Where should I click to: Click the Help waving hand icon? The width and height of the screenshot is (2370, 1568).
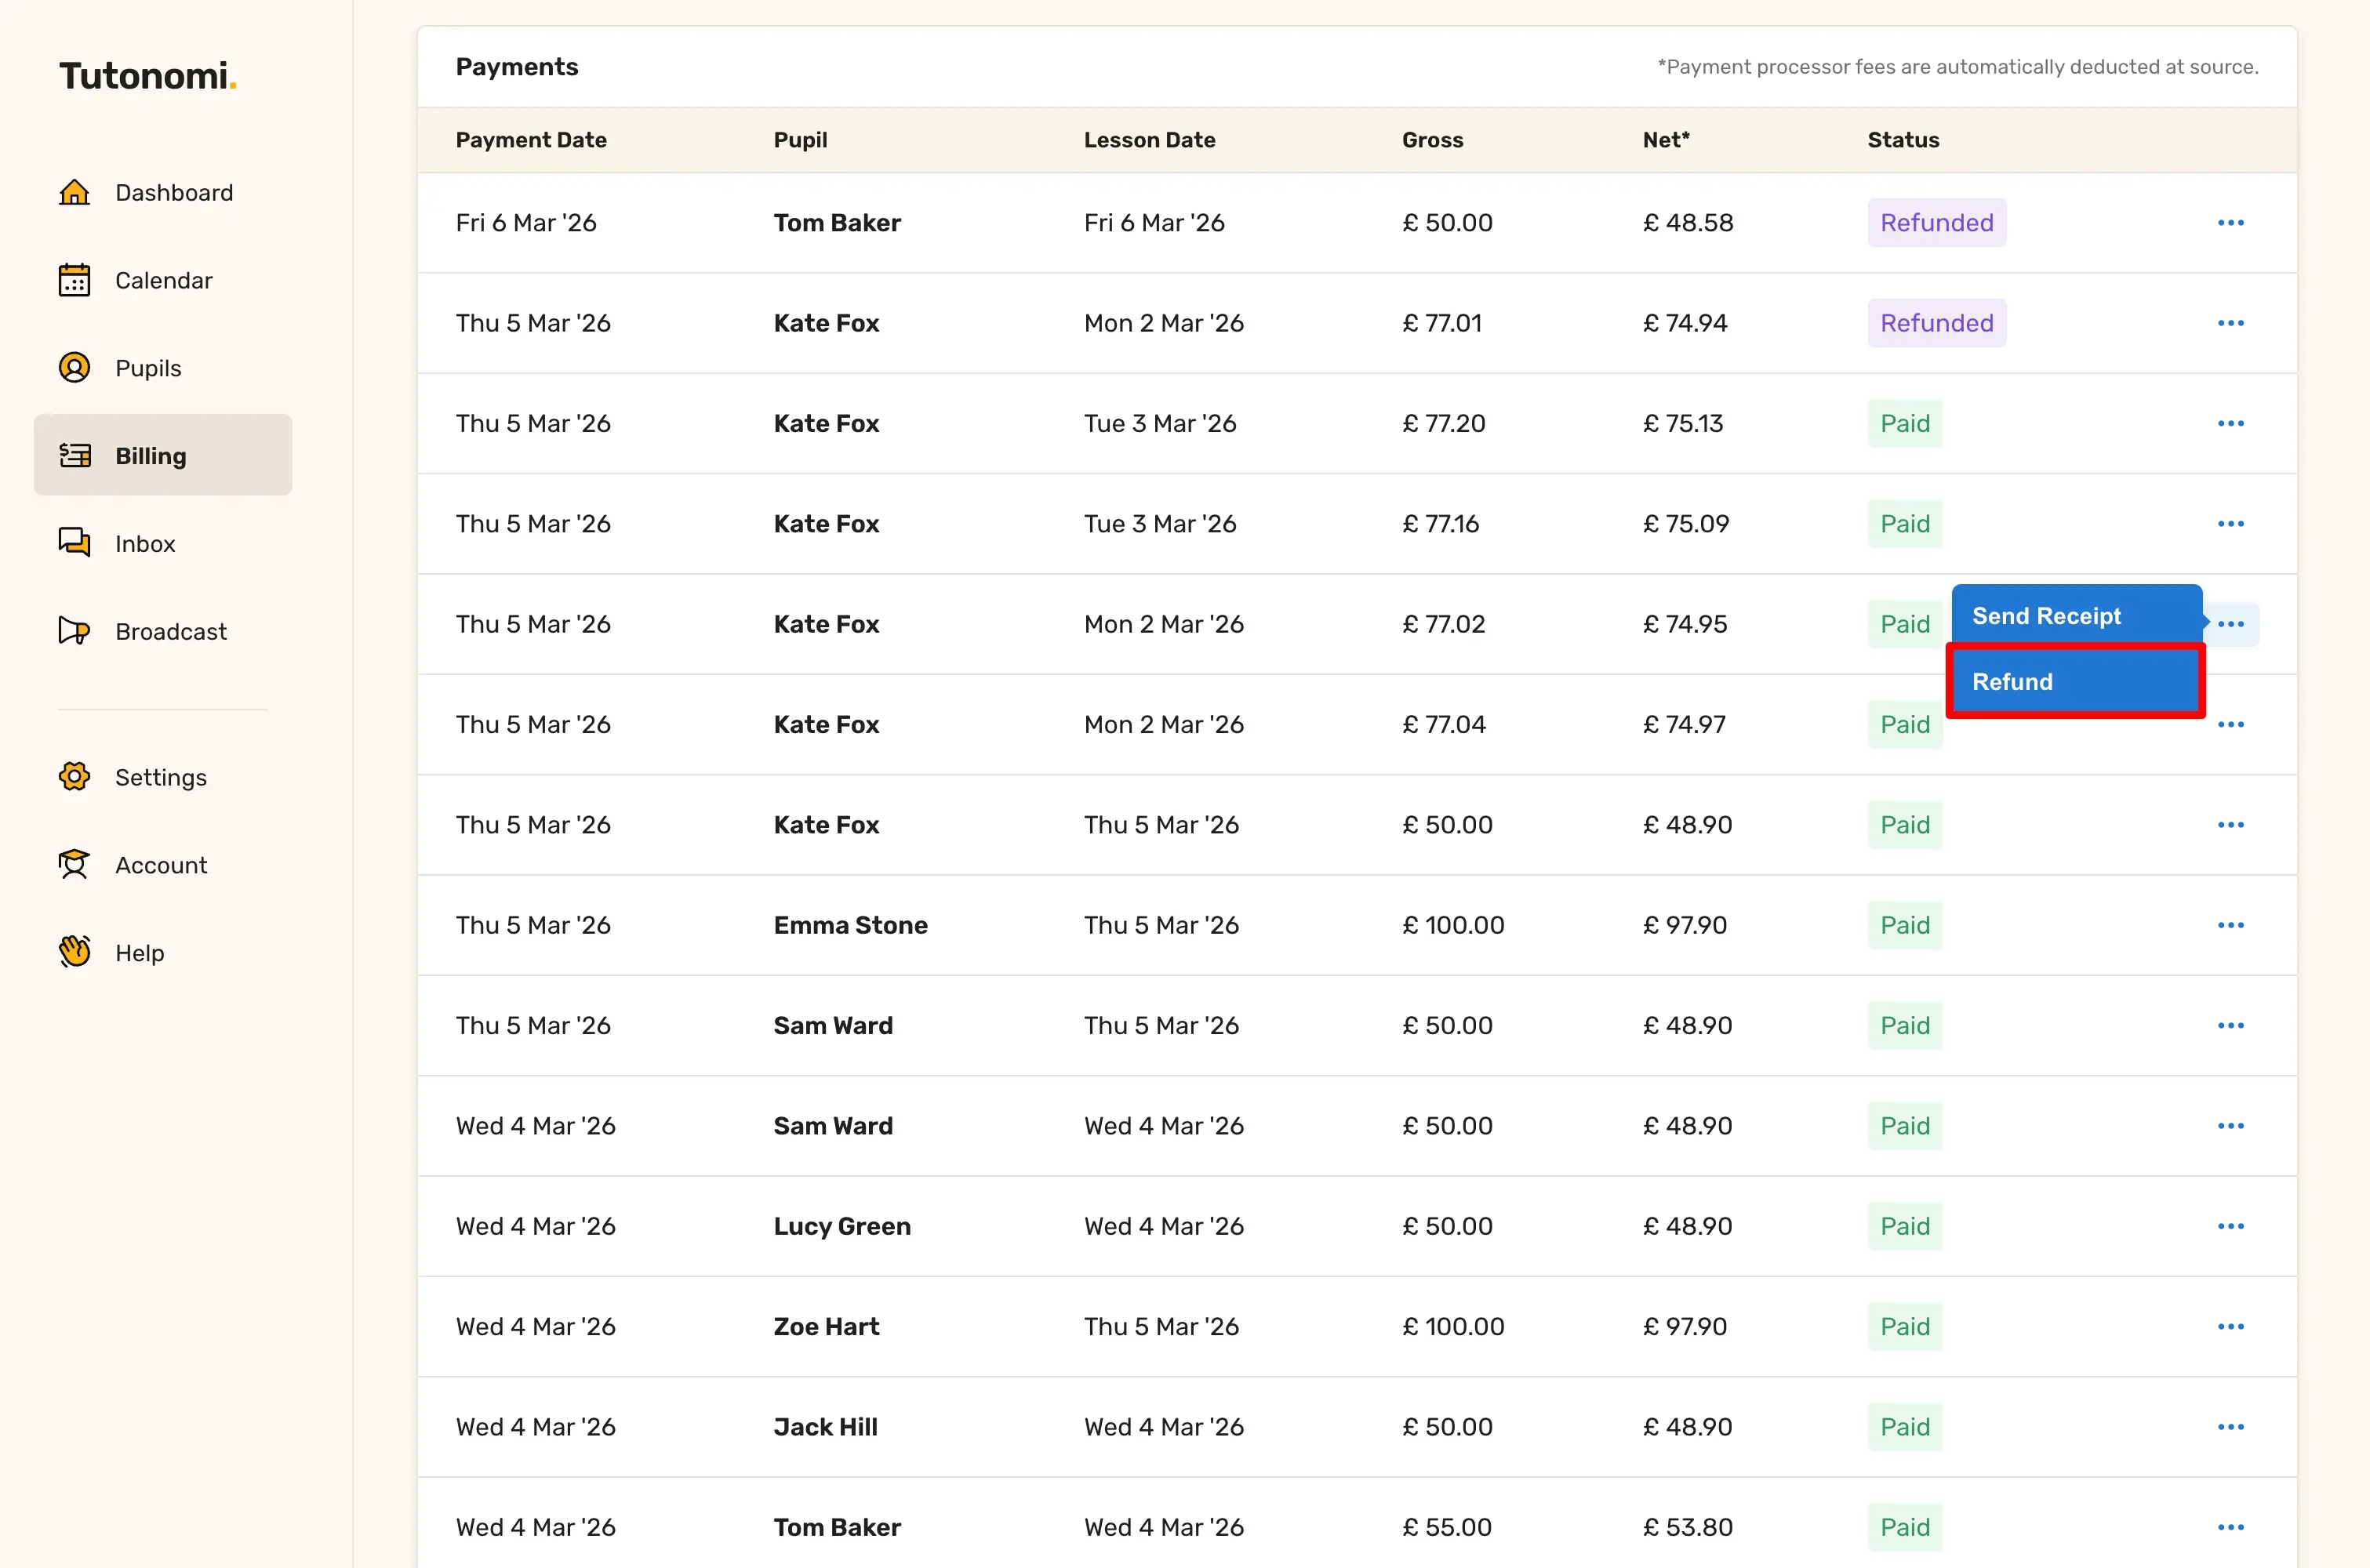(74, 952)
